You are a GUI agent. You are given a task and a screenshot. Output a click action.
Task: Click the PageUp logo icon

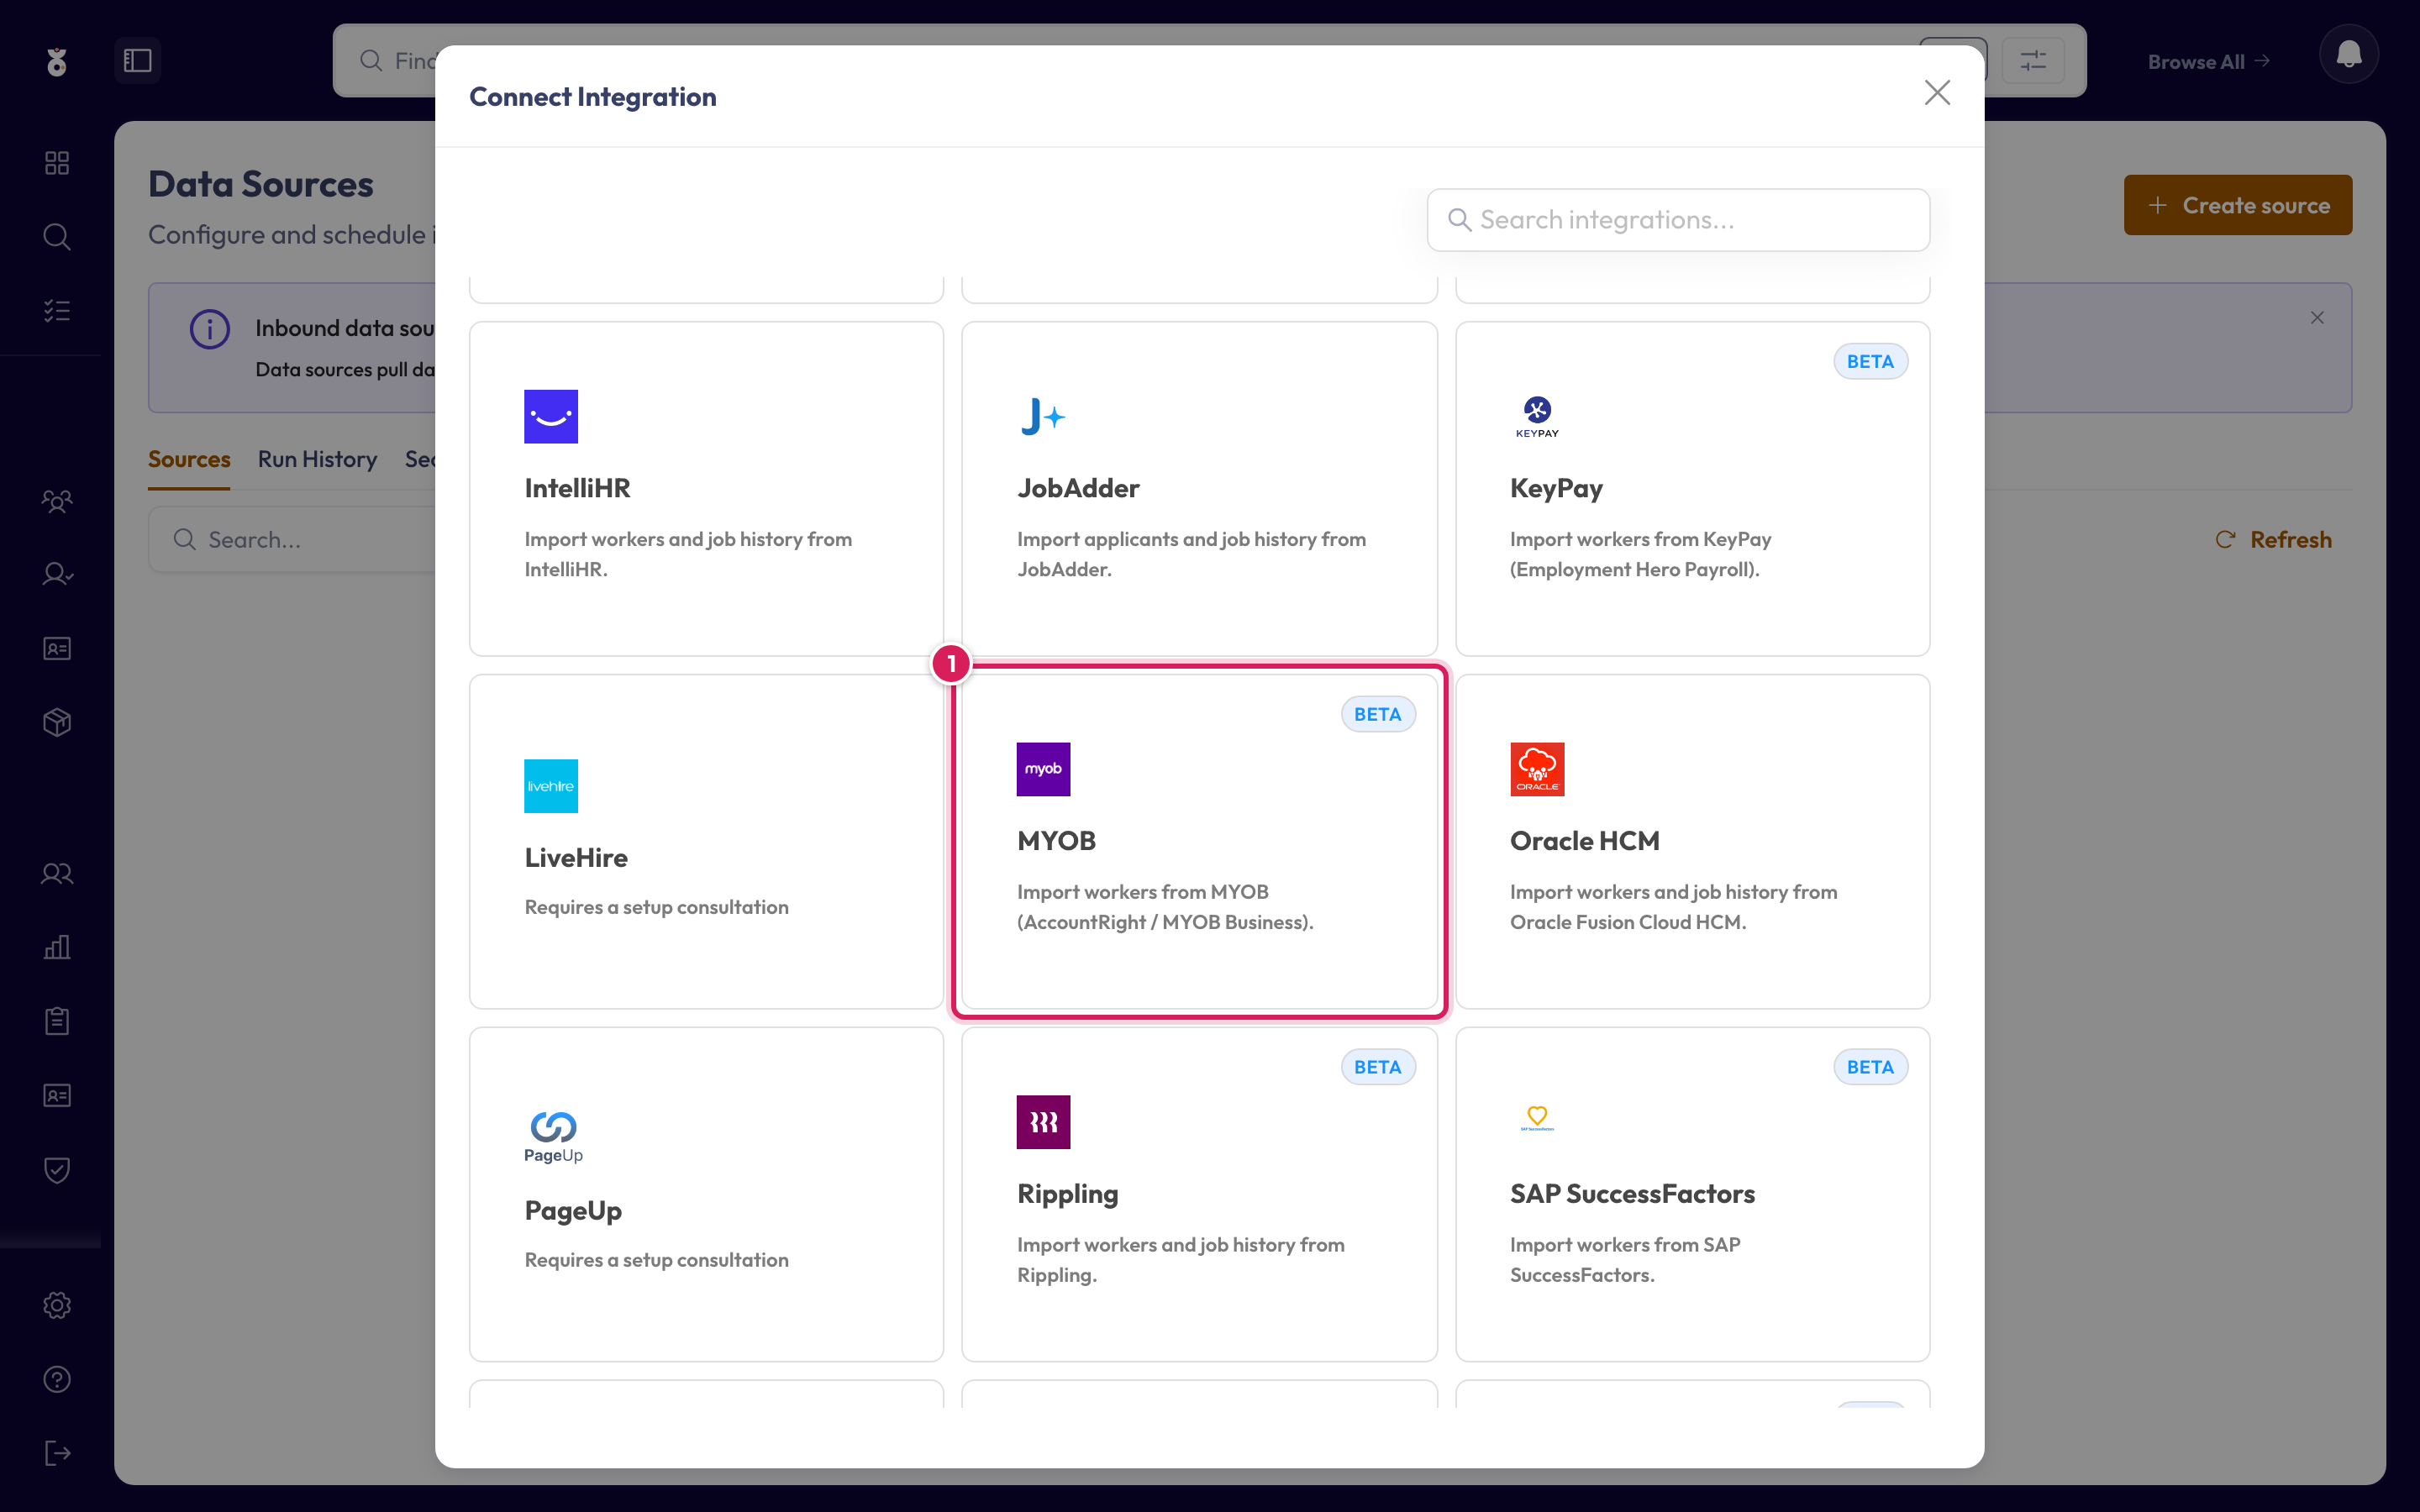(553, 1137)
